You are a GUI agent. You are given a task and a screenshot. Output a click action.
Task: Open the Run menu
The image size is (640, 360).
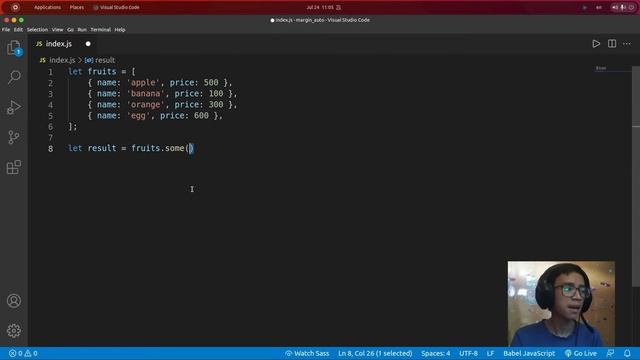[82, 30]
